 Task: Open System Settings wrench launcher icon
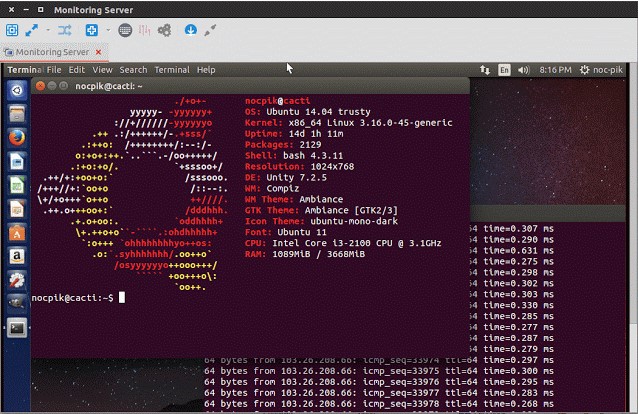pyautogui.click(x=17, y=280)
